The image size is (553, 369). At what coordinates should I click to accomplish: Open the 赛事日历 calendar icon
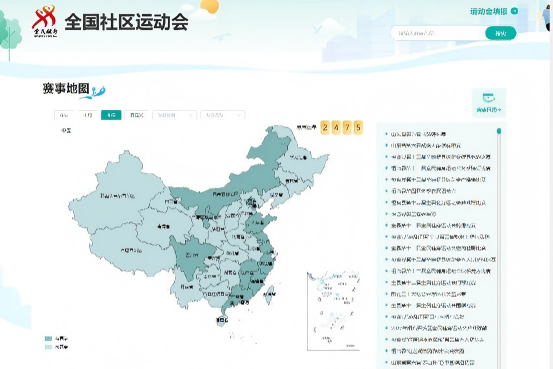[489, 102]
